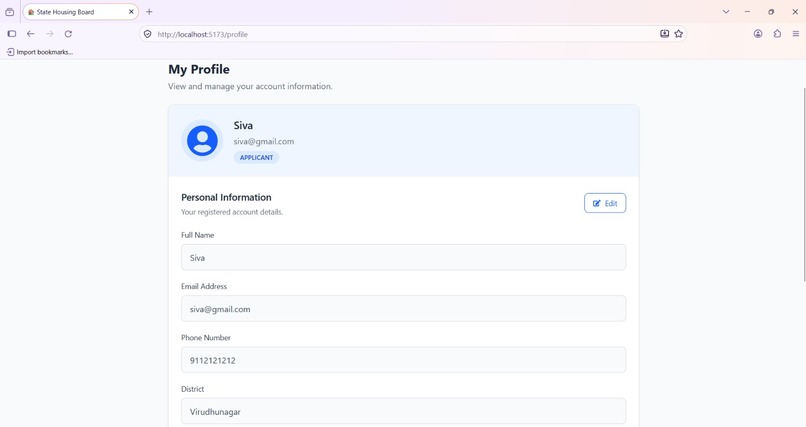Click the address bar URL
This screenshot has width=806, height=427.
pos(203,34)
